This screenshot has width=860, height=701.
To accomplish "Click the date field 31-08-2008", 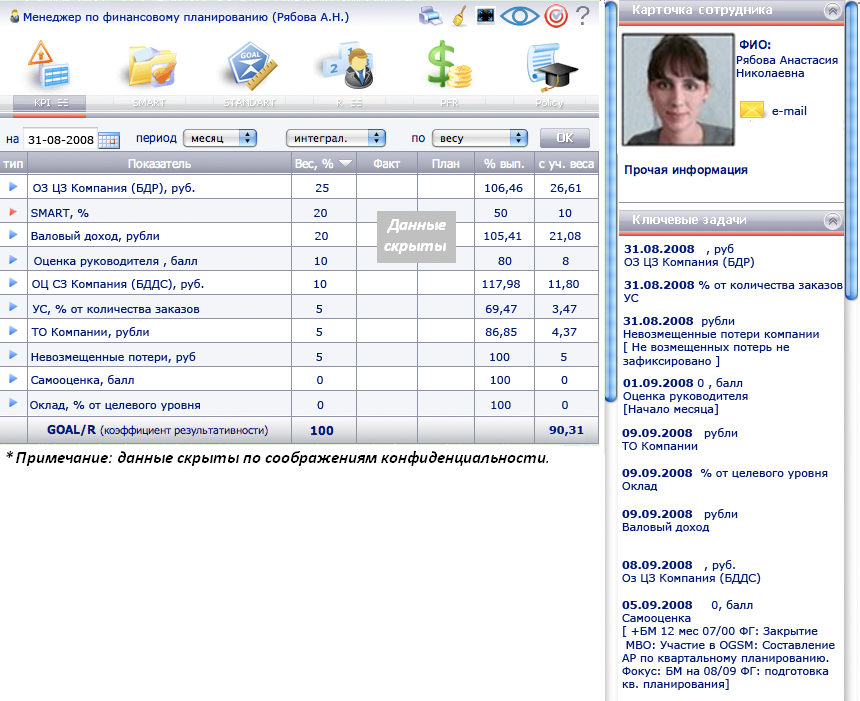I will [x=60, y=139].
